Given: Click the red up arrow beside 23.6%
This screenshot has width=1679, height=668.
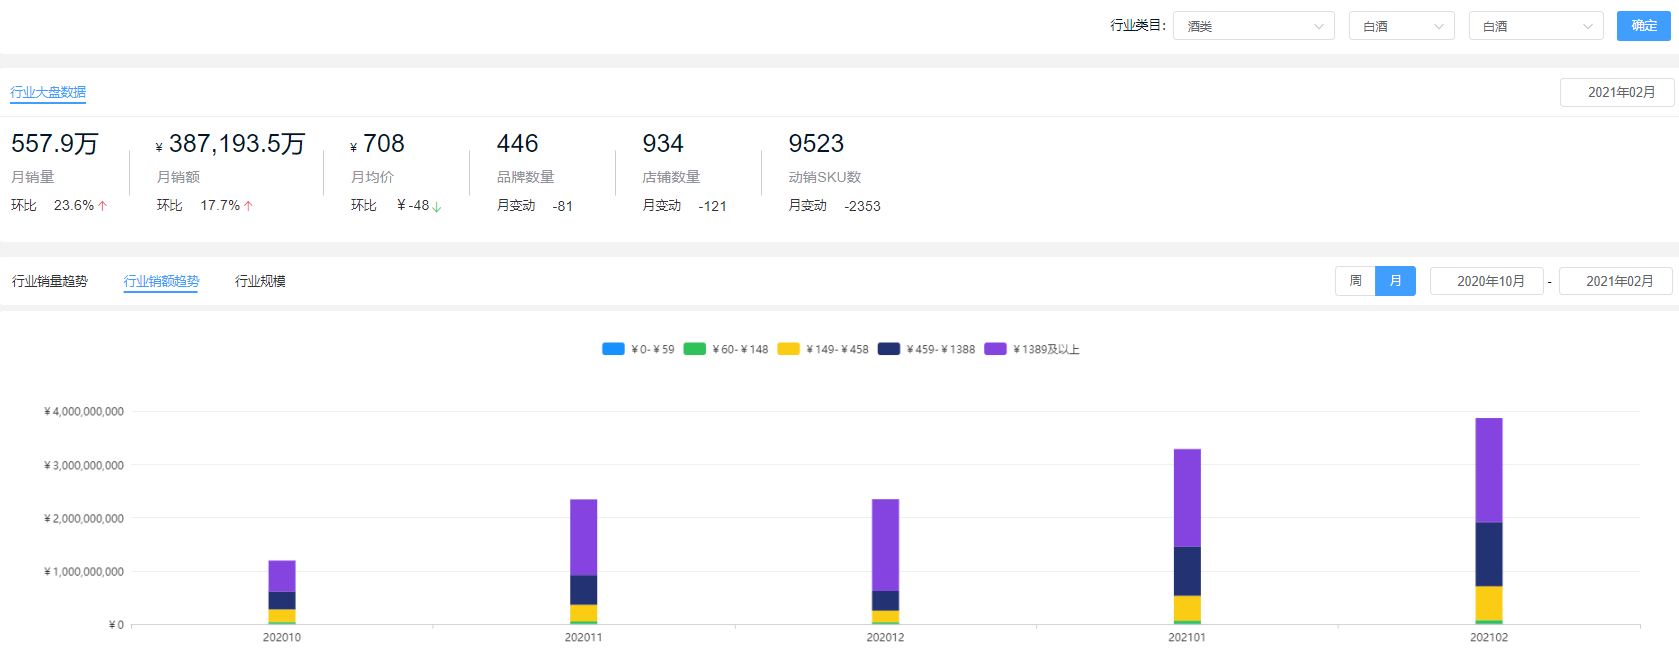Looking at the screenshot, I should (x=102, y=206).
